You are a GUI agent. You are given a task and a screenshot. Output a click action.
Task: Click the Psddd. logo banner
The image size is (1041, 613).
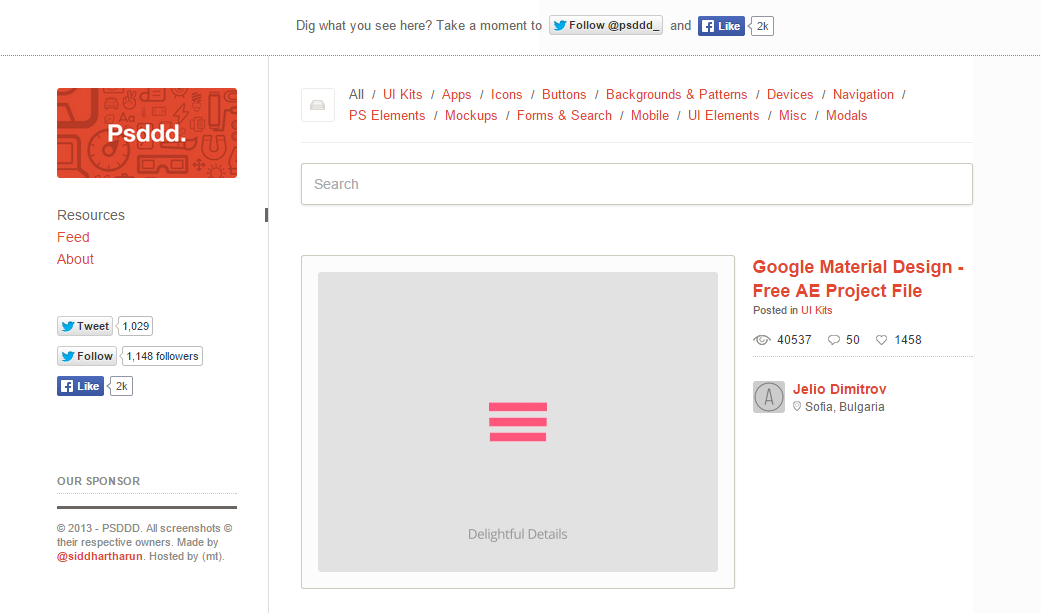tap(147, 133)
